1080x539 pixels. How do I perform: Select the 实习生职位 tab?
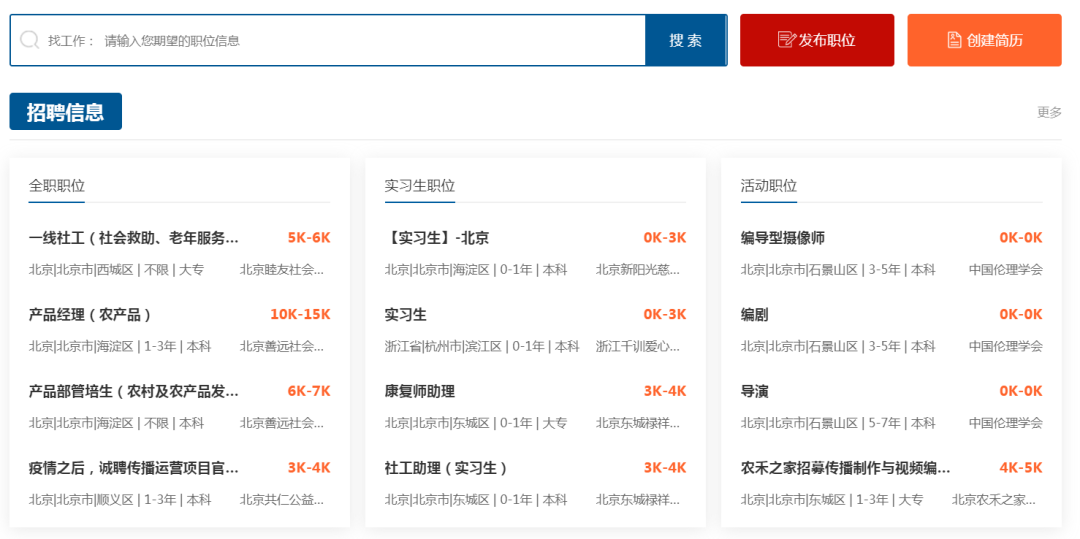point(420,186)
